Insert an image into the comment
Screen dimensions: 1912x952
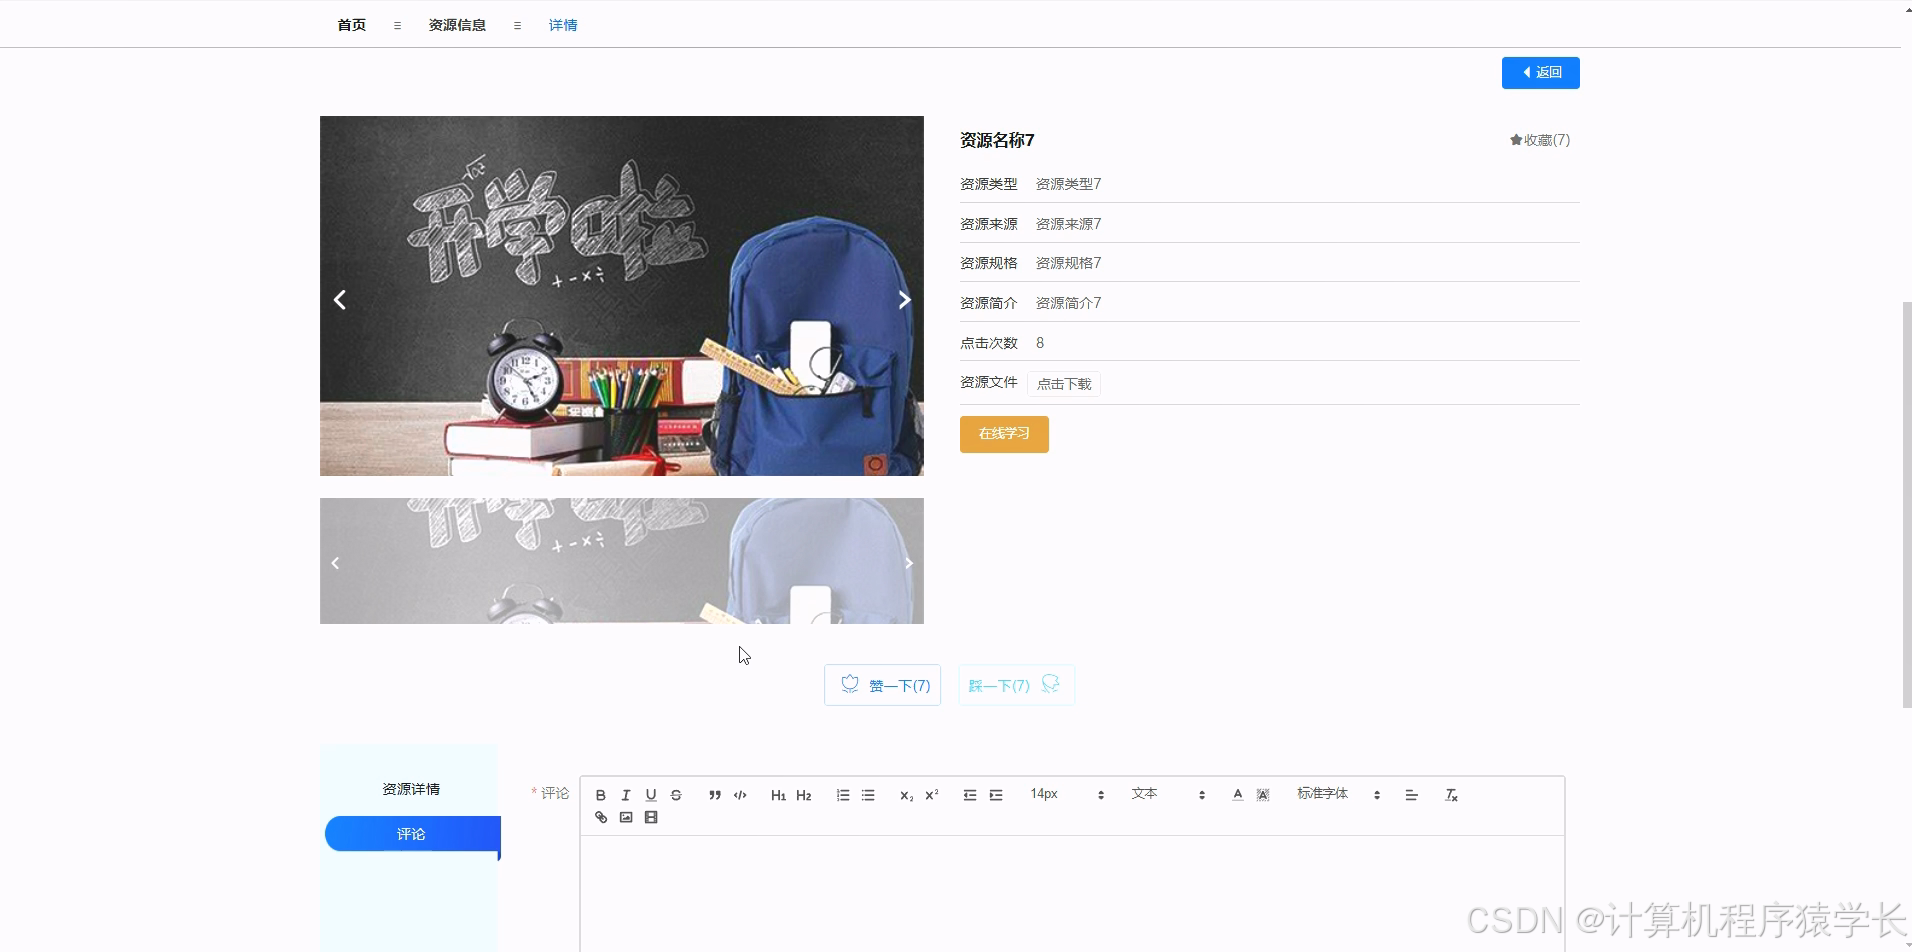click(x=626, y=817)
